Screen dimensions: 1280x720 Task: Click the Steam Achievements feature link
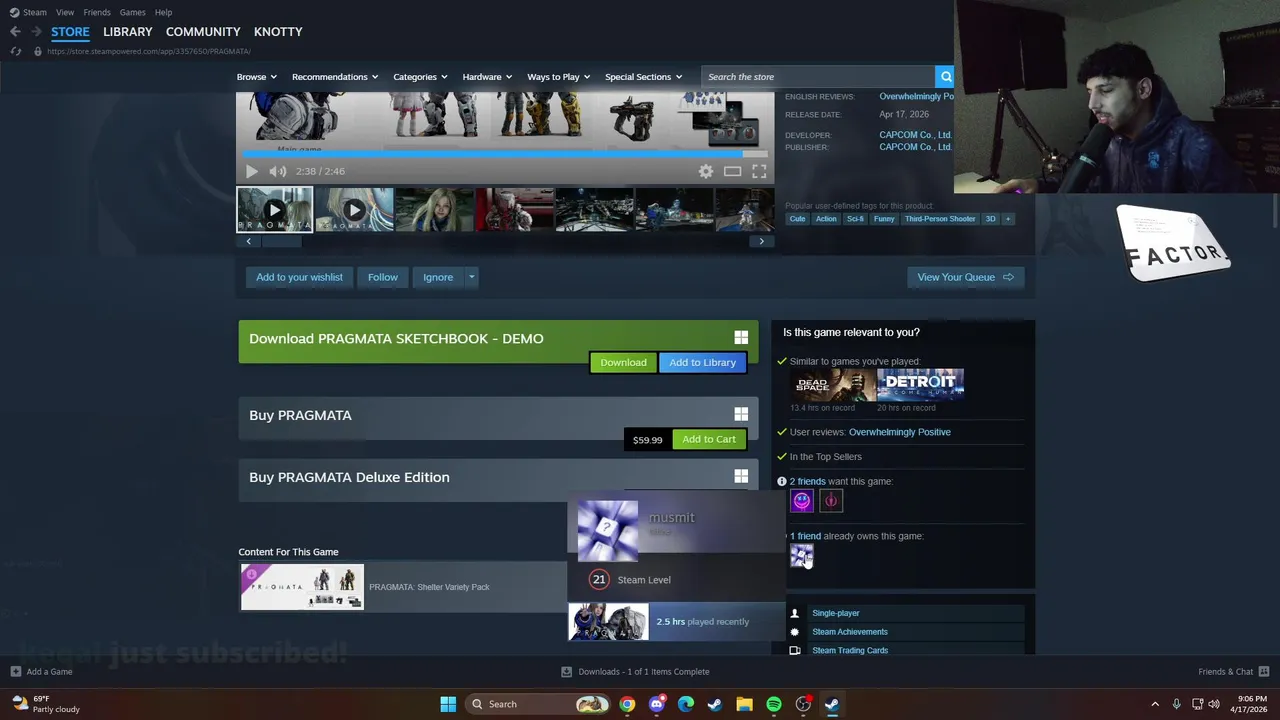tap(850, 632)
